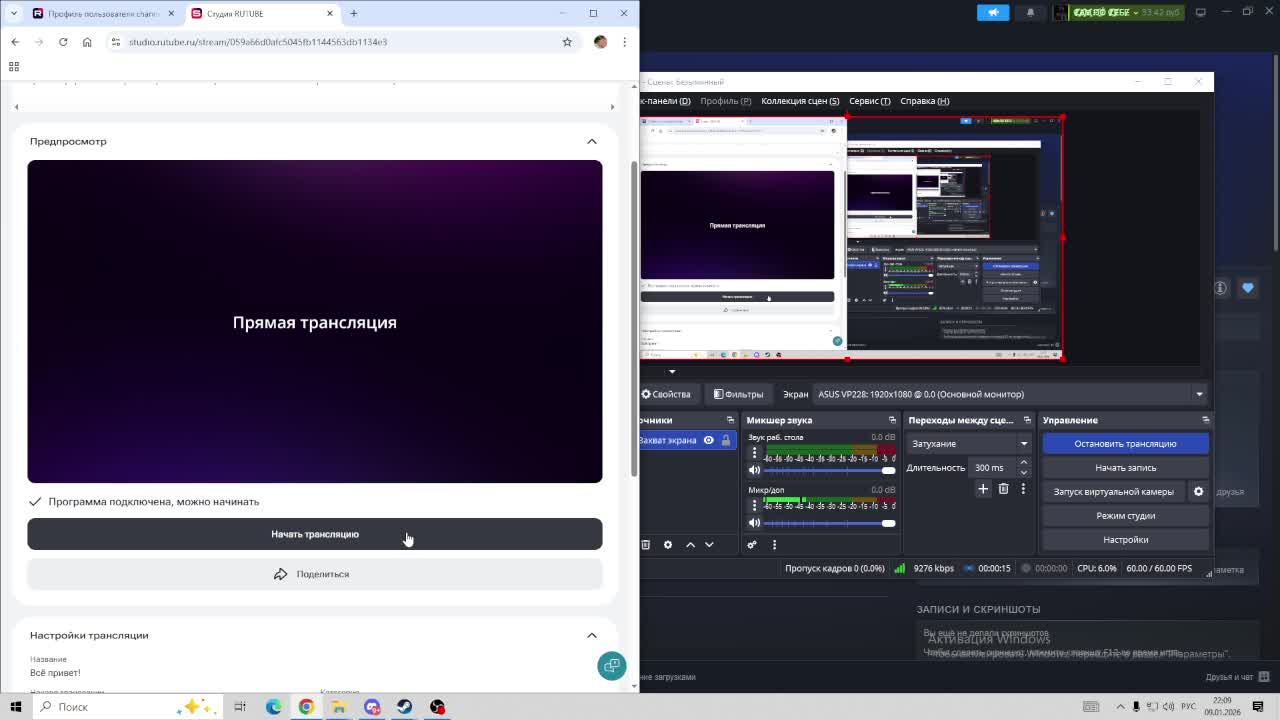1280x720 pixels.
Task: Open source properties gear under sources
Action: 668,545
